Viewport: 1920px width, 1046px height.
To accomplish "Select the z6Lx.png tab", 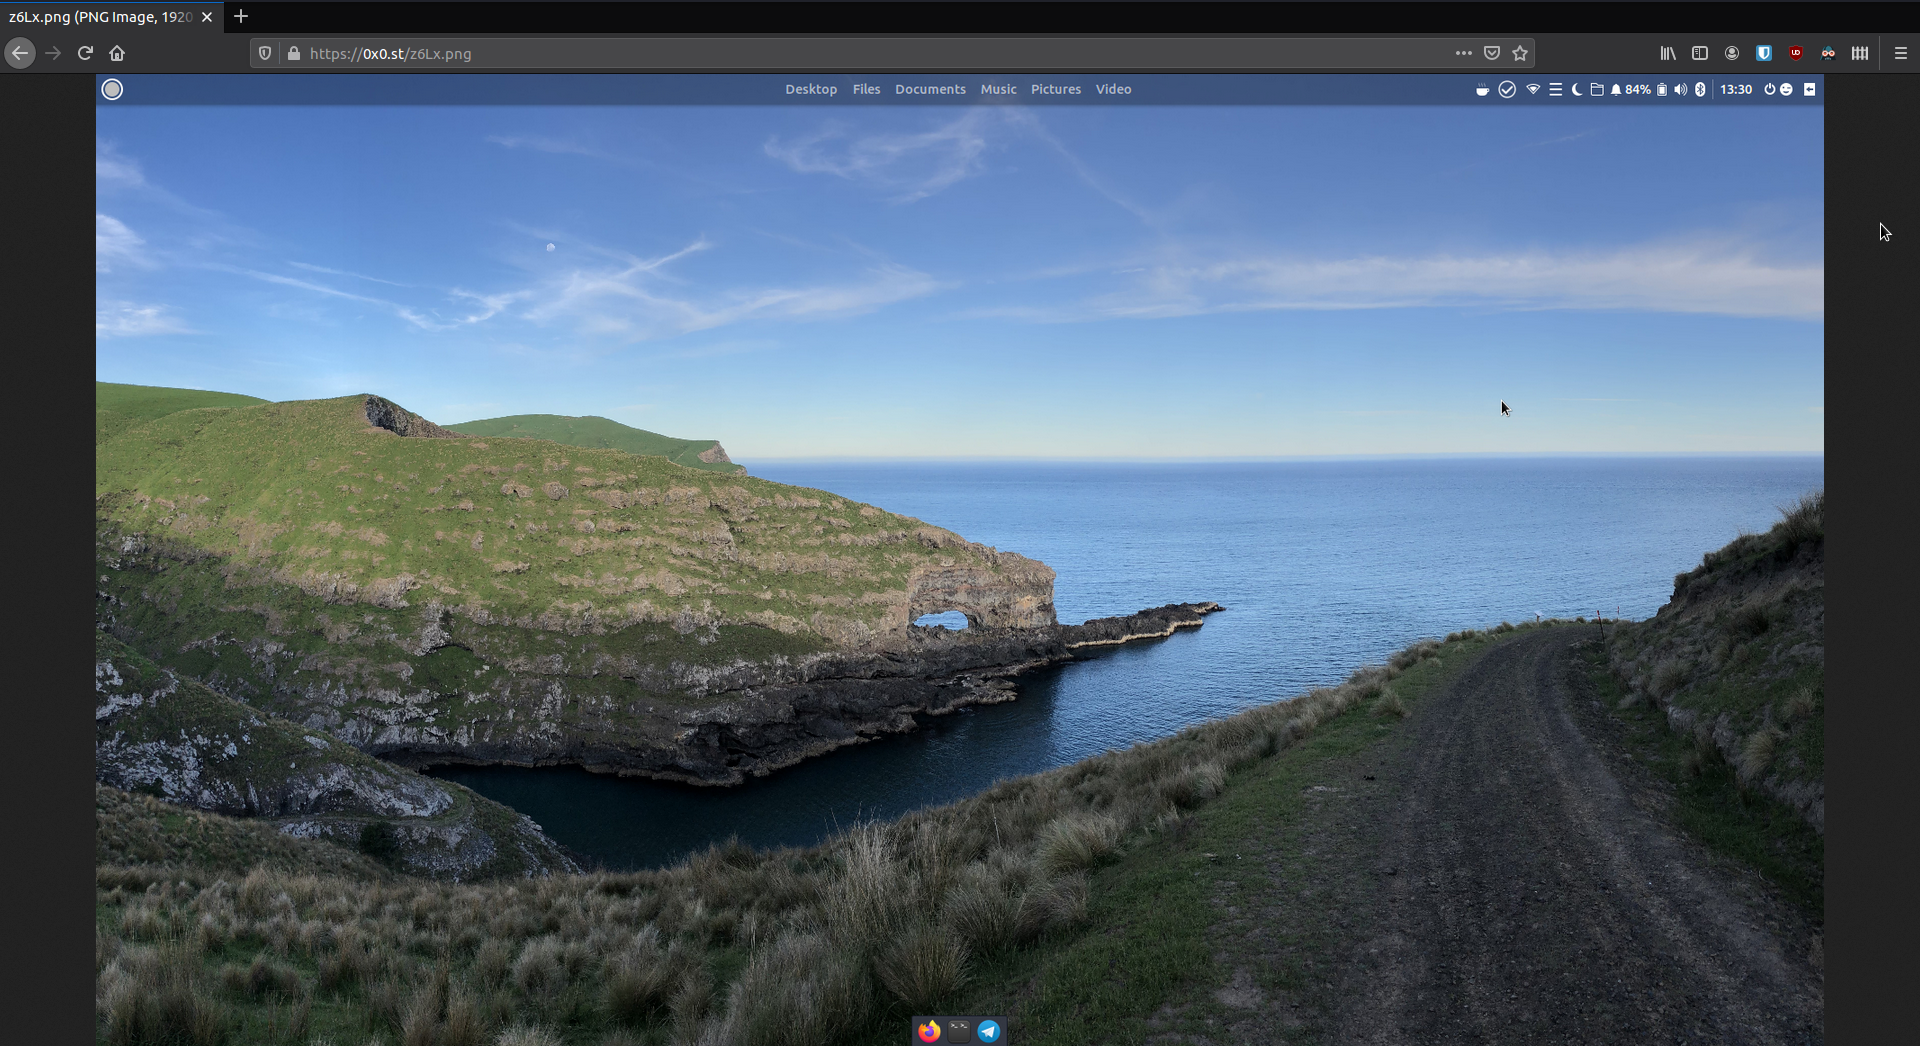I will coord(110,17).
